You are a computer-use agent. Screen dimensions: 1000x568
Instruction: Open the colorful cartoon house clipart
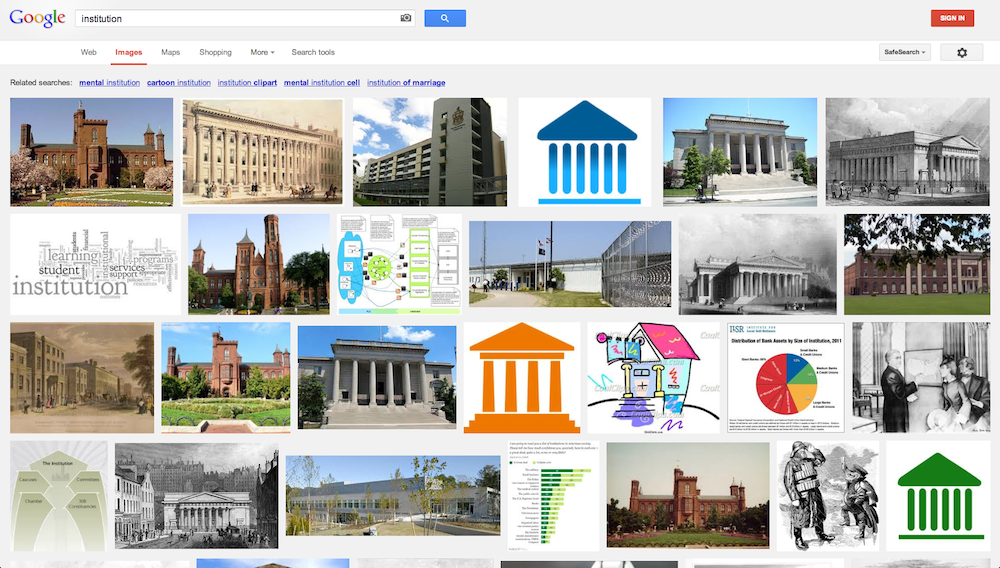(654, 377)
